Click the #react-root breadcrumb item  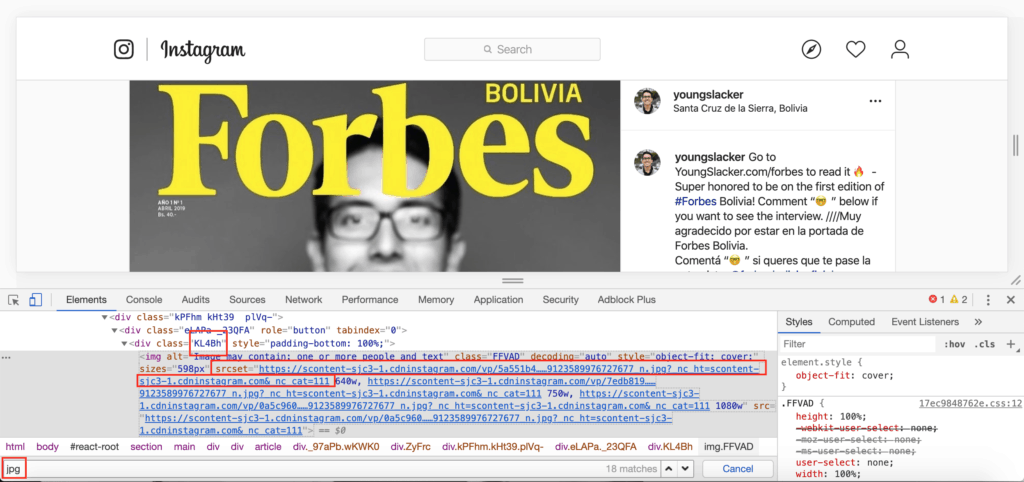click(x=94, y=447)
